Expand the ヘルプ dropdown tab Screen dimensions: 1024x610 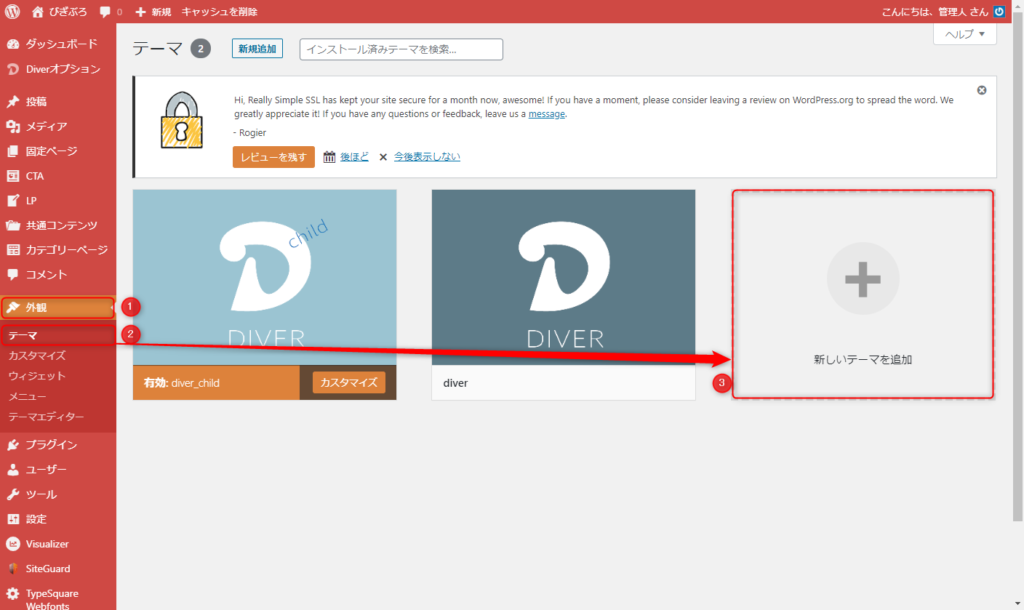pos(965,34)
